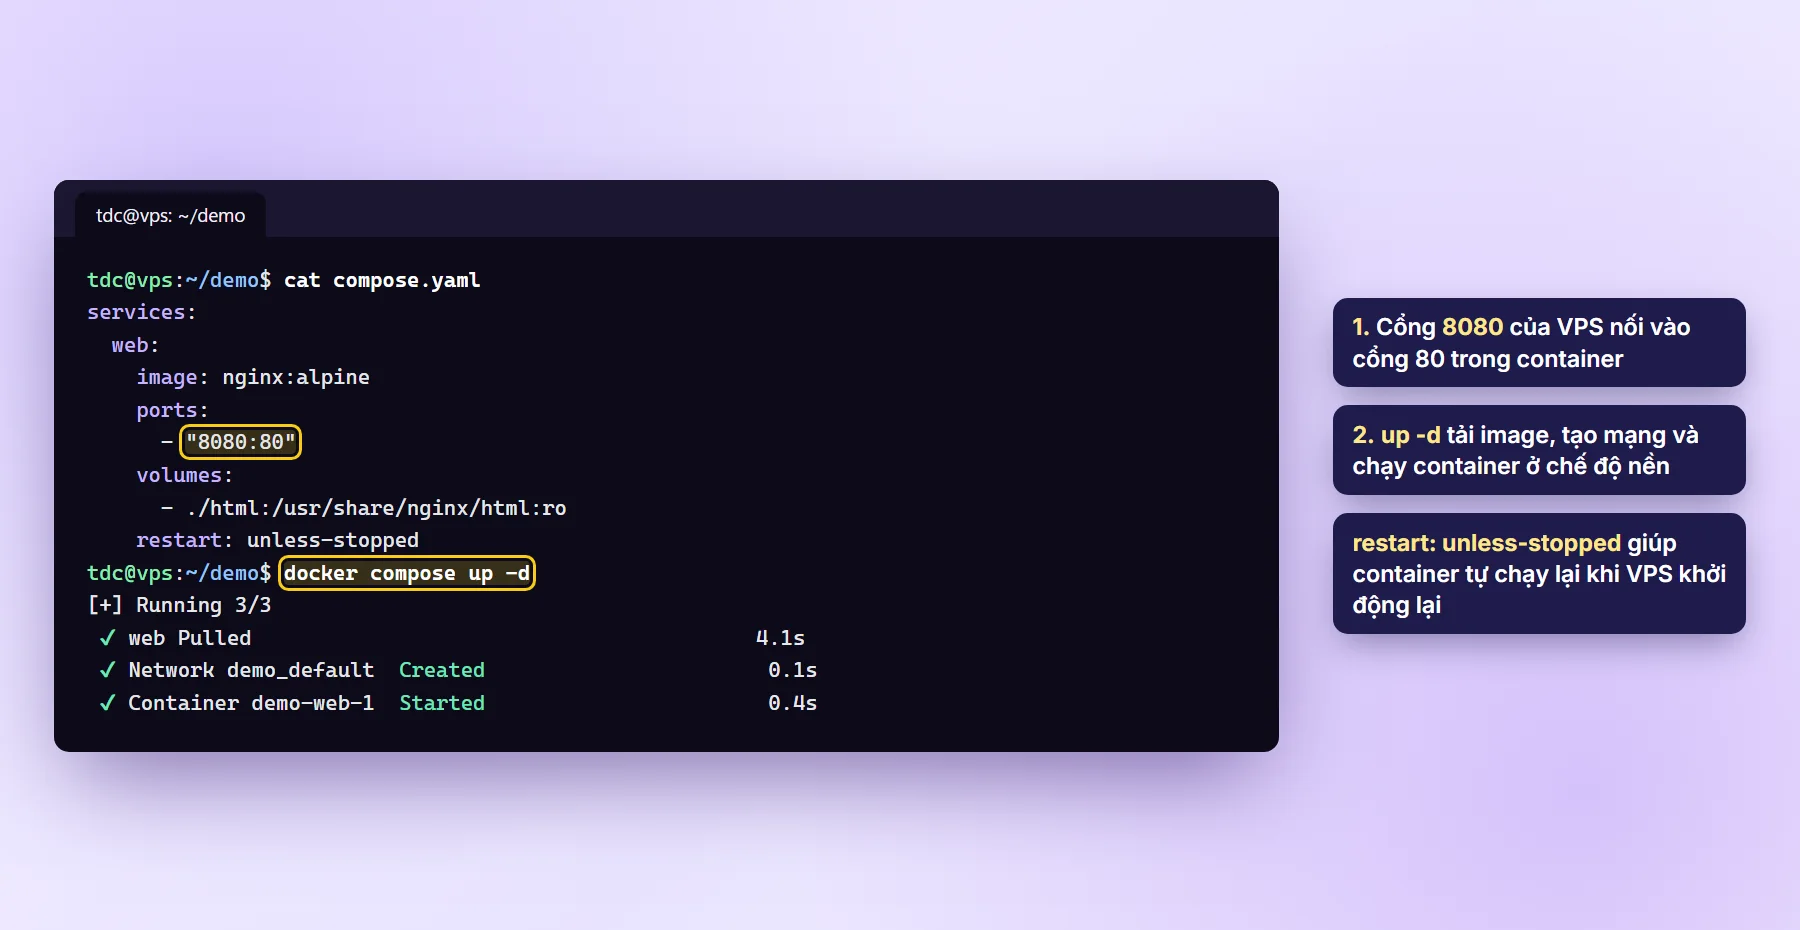Click the 'ports:' key
This screenshot has width=1800, height=930.
pos(172,410)
